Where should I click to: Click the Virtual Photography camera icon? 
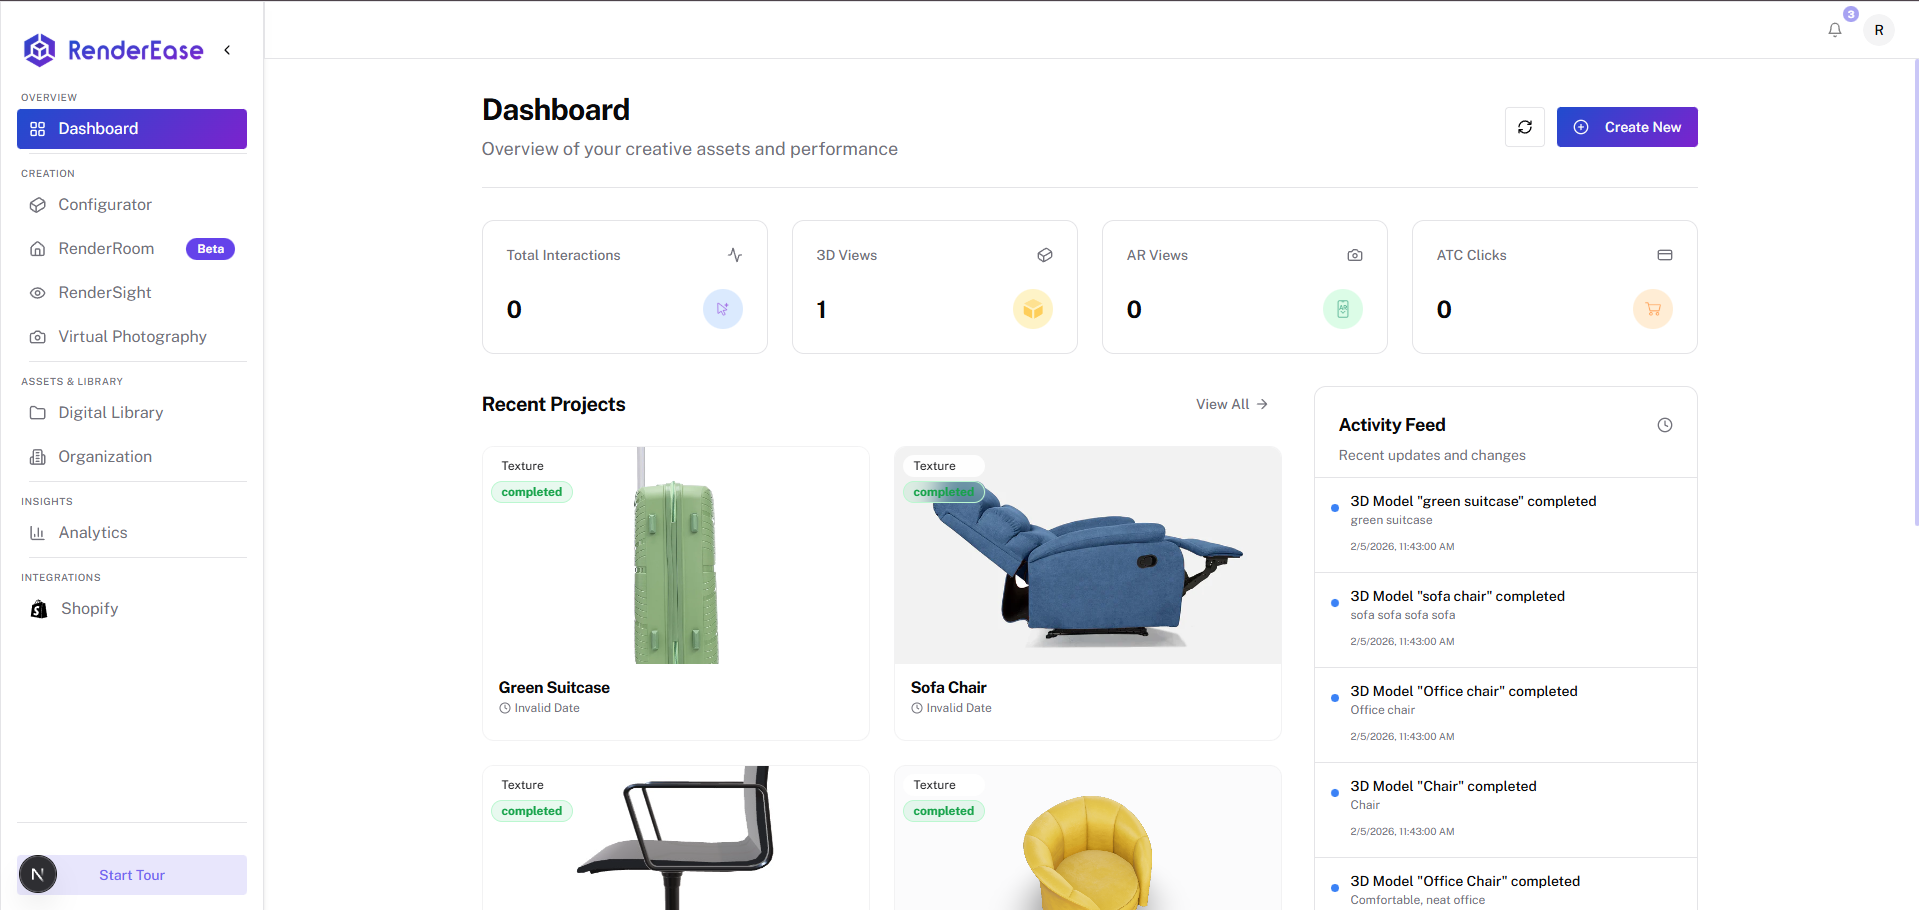38,337
